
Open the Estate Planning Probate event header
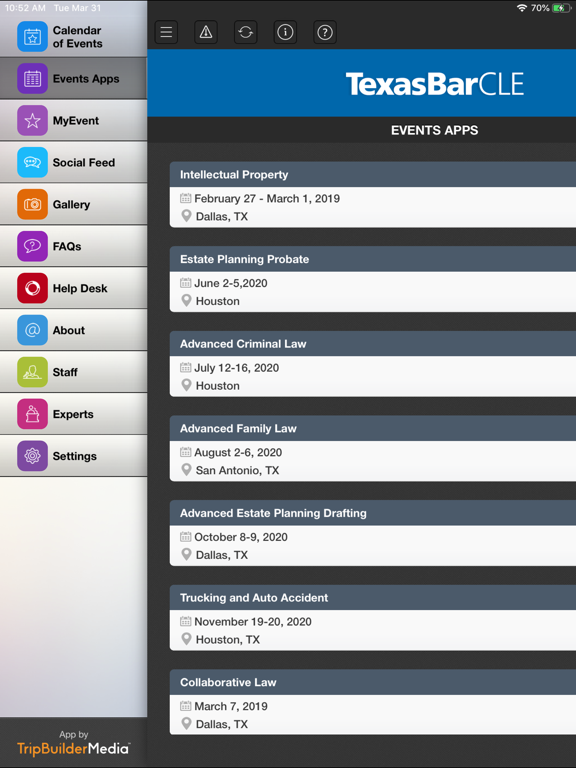point(373,259)
